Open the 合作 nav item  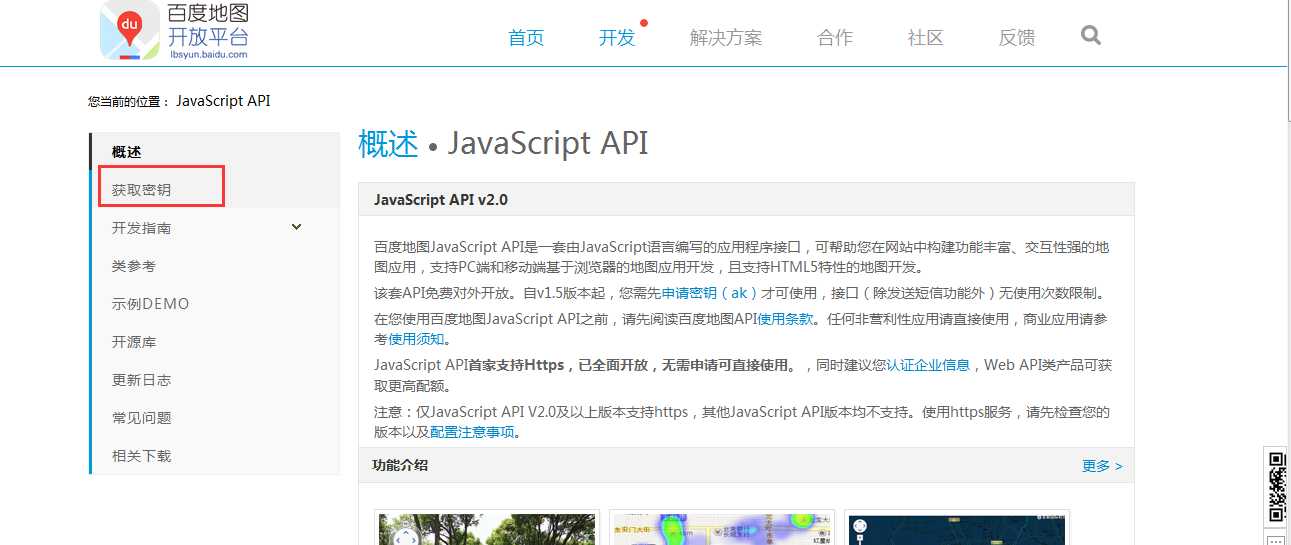(835, 38)
